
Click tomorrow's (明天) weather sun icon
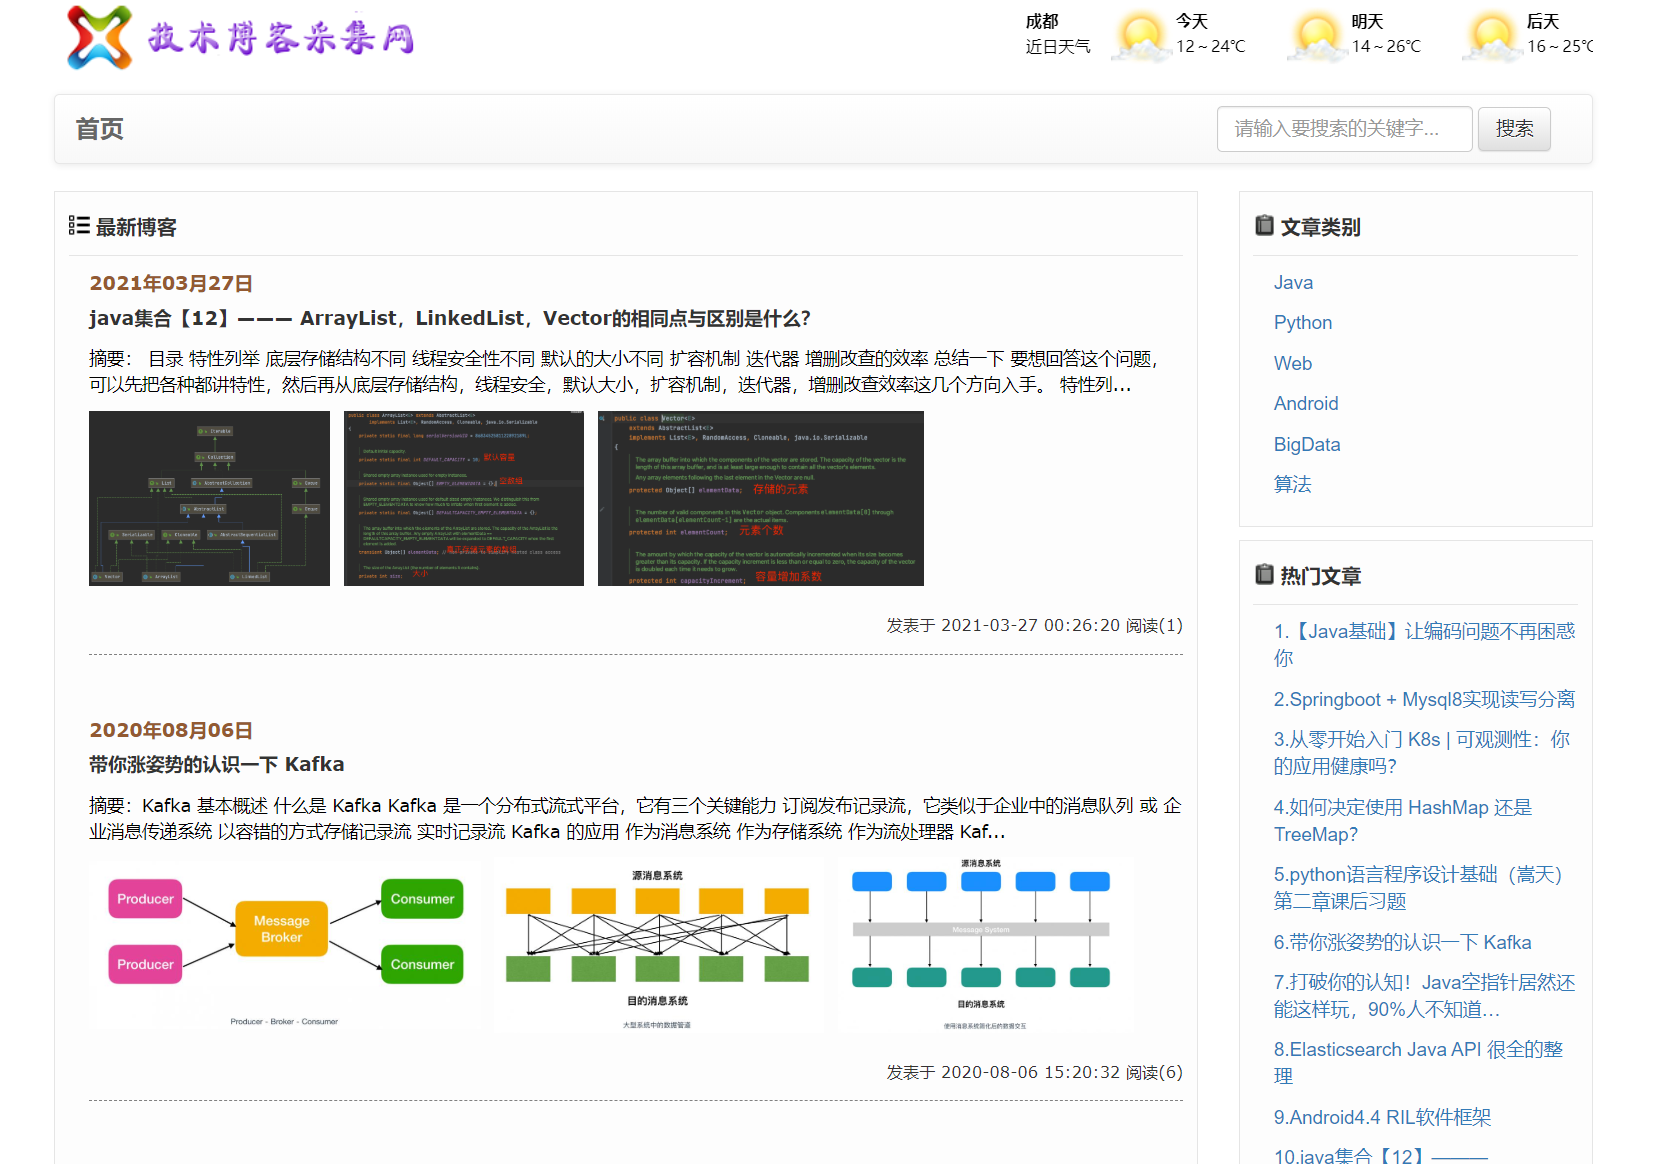(x=1317, y=37)
